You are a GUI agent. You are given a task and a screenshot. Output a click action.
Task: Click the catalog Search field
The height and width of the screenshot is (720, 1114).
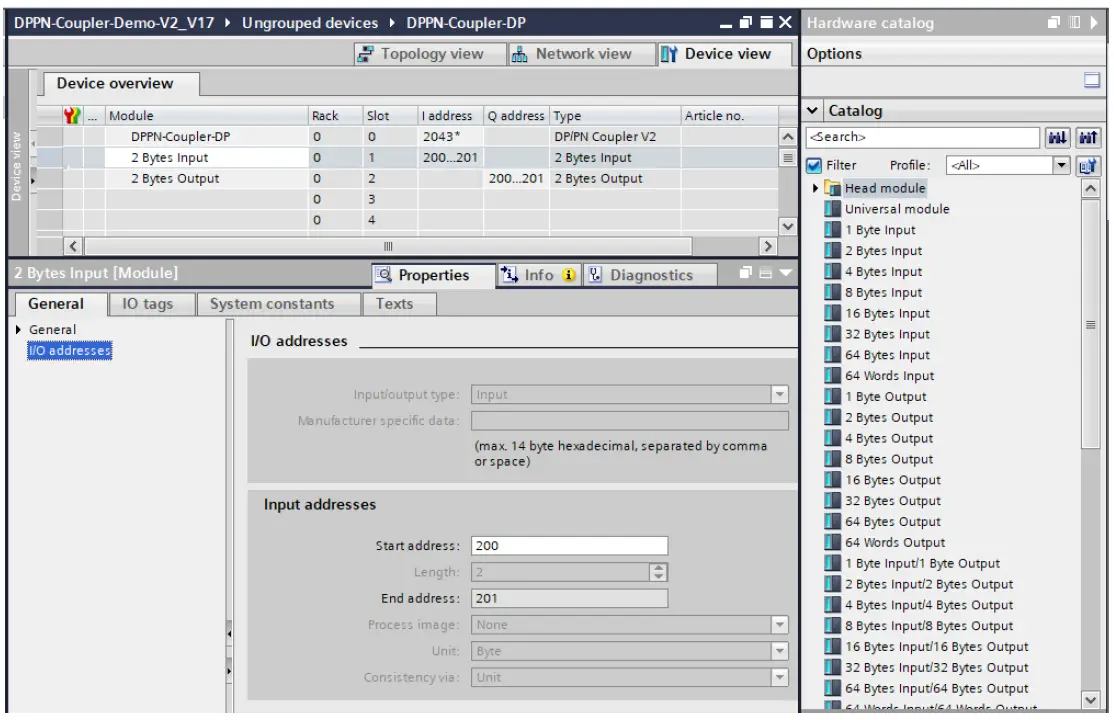[x=923, y=137]
